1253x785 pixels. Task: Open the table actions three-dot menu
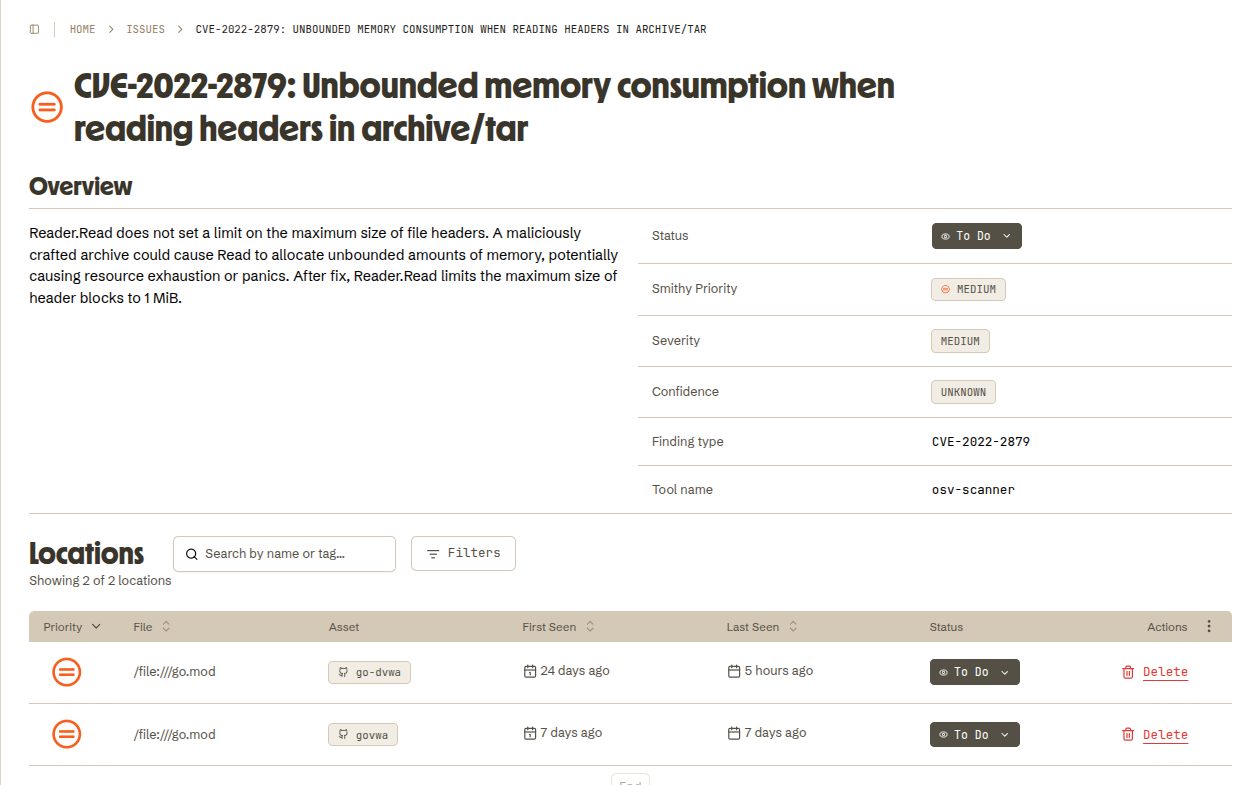(x=1209, y=627)
